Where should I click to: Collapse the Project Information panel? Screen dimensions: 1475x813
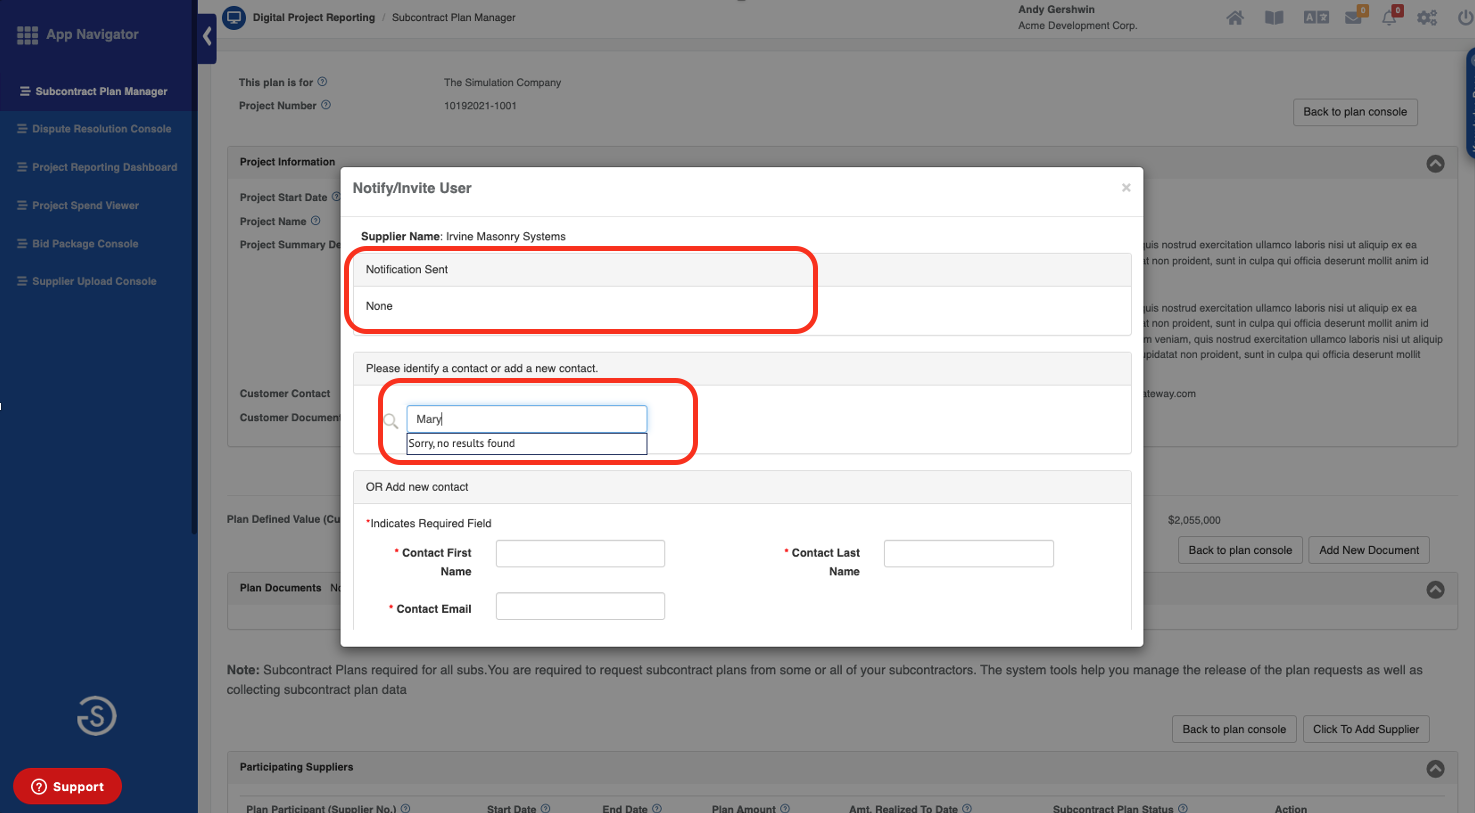(1435, 163)
